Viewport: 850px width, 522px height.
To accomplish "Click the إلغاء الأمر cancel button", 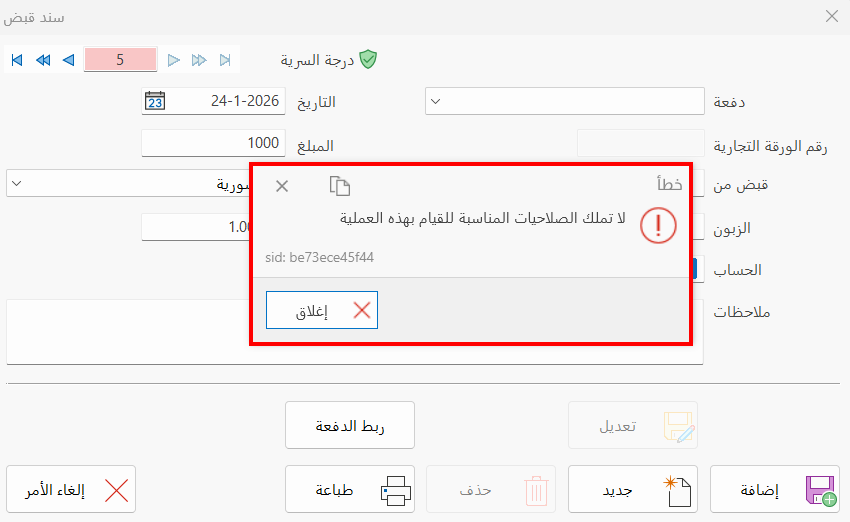I will [x=71, y=489].
